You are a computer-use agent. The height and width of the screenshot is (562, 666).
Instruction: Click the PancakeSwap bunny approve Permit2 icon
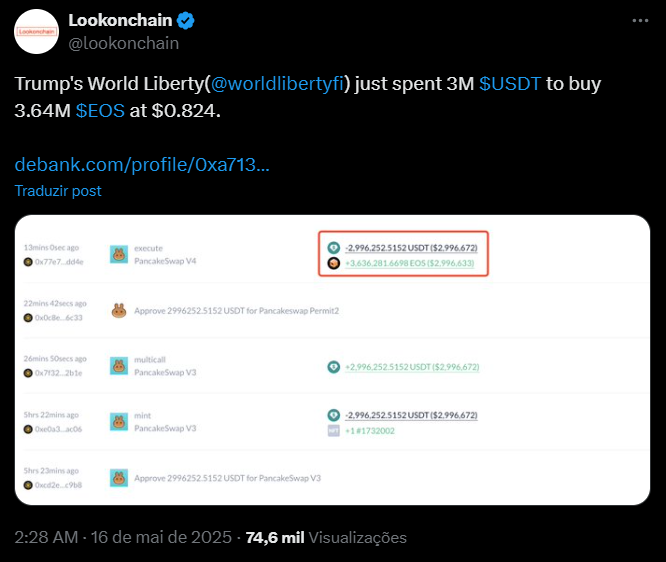(118, 311)
